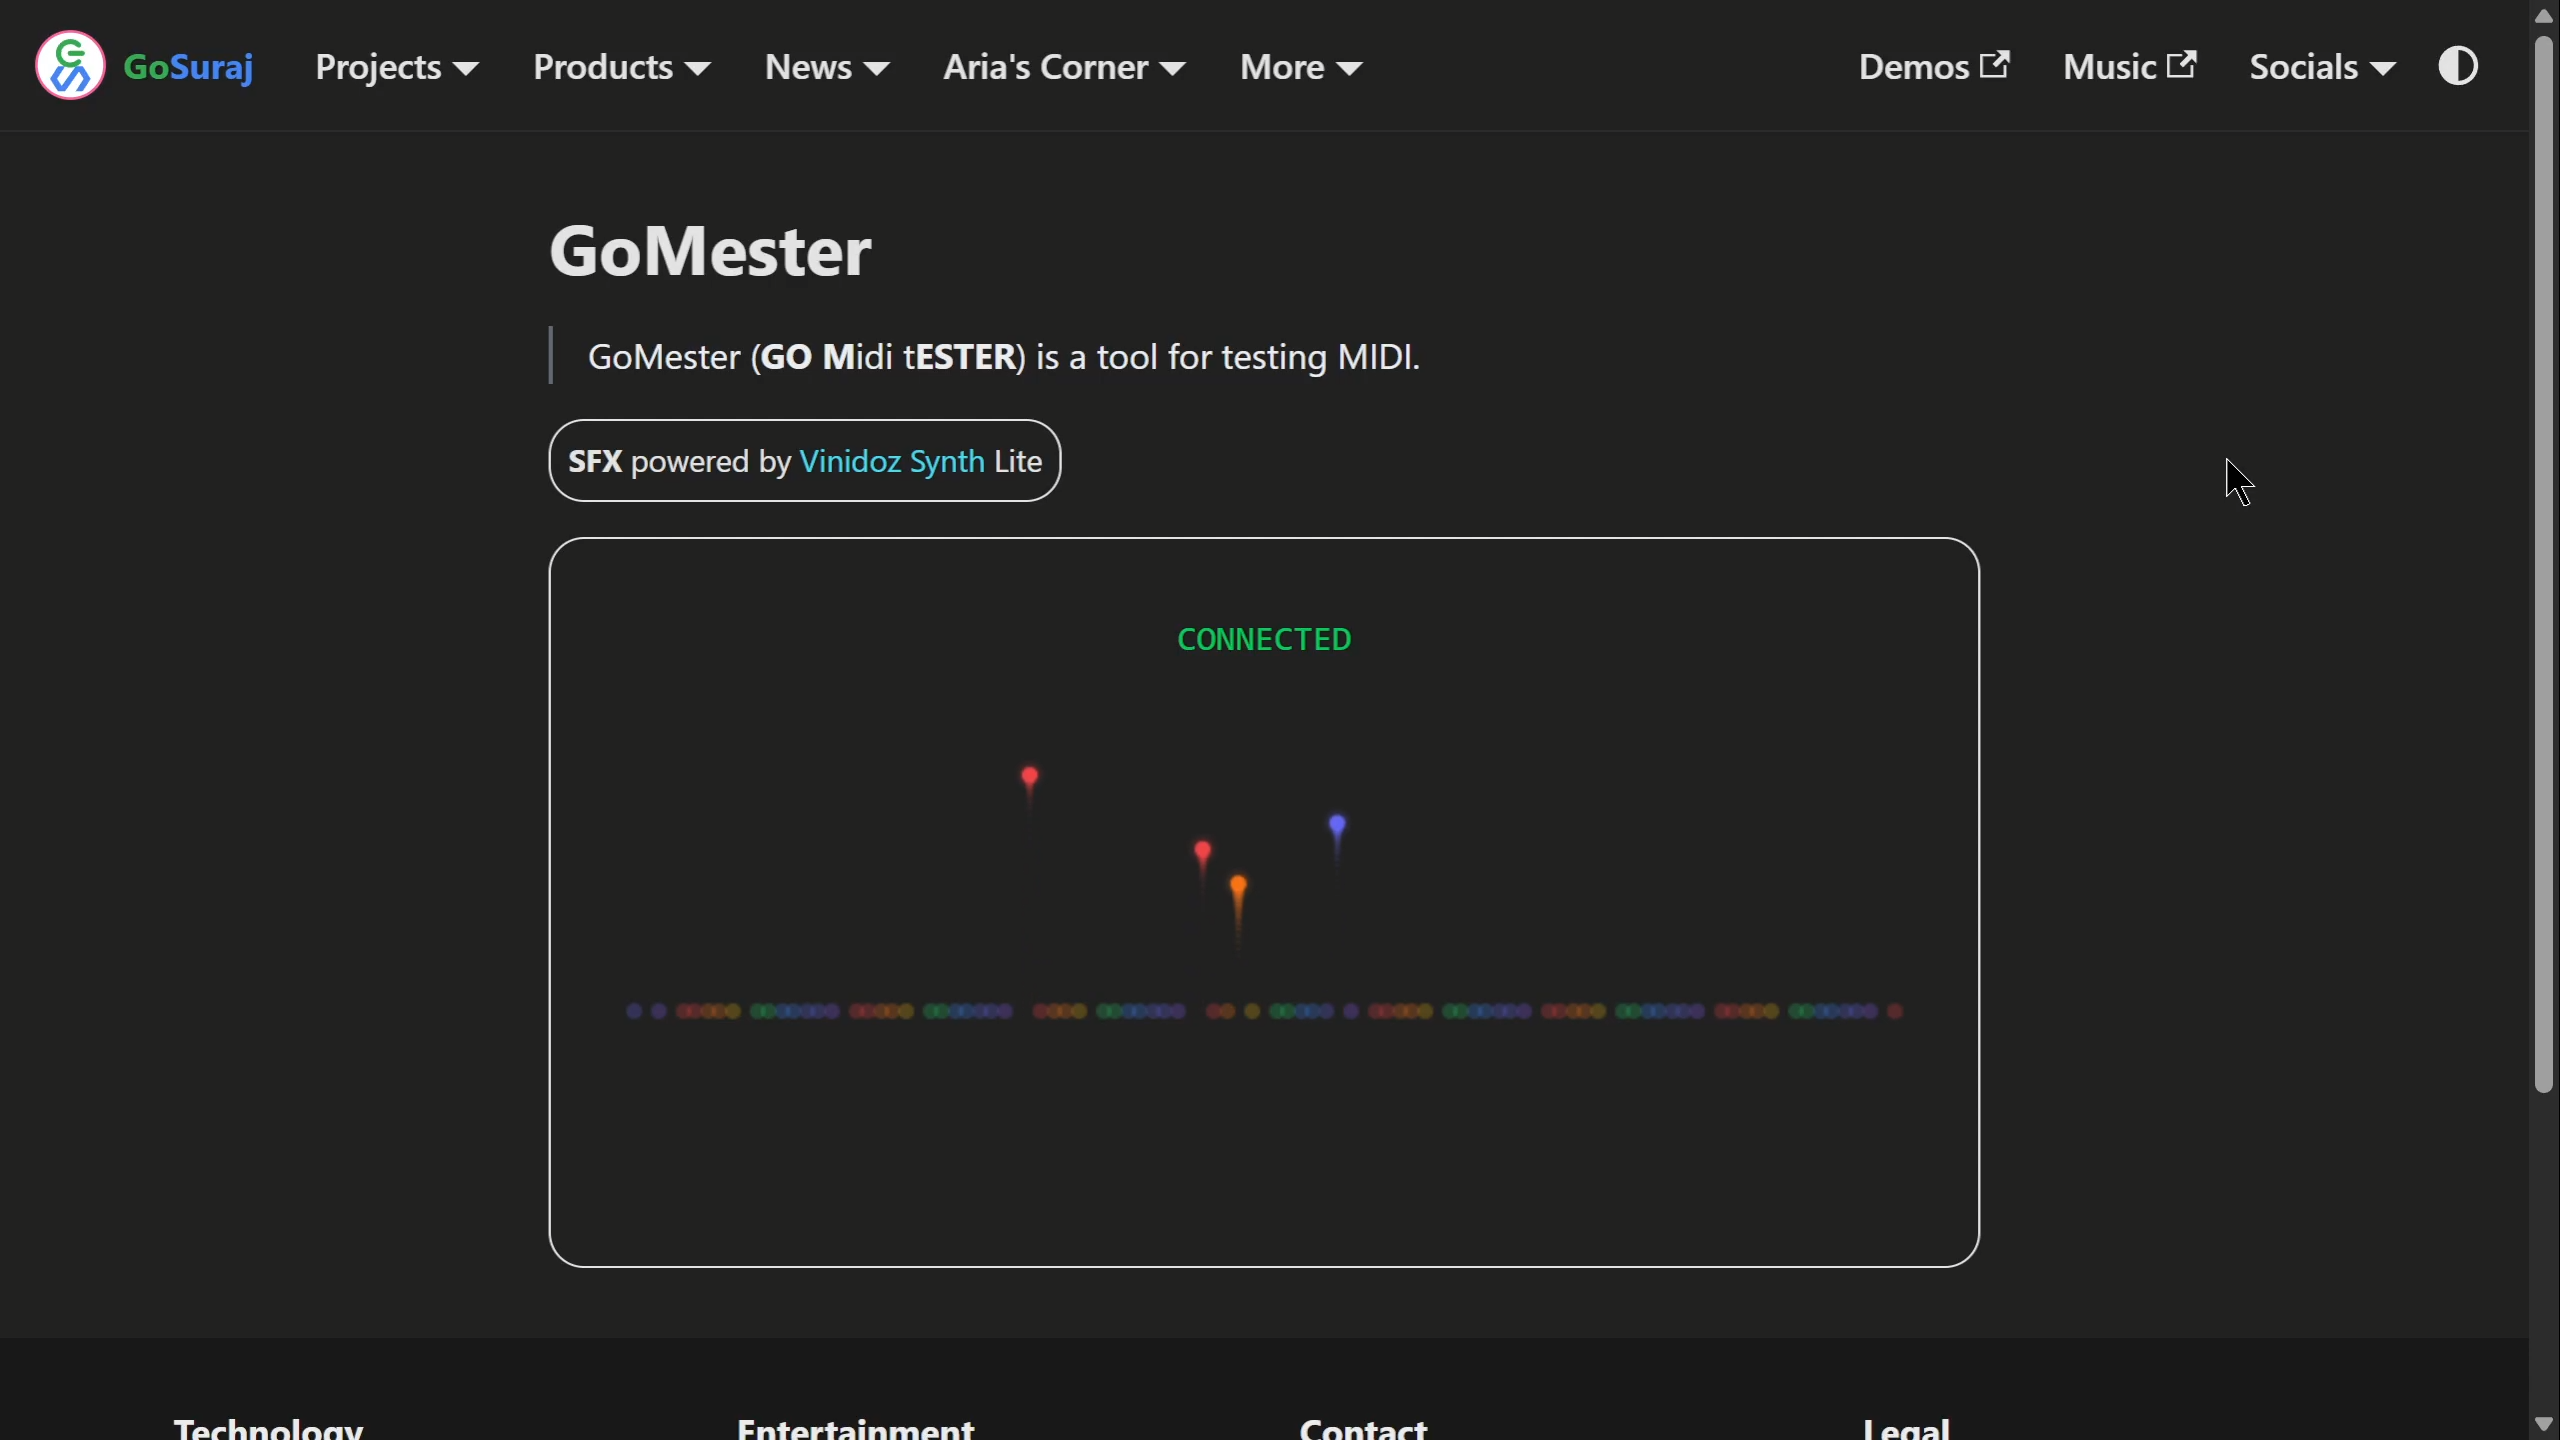Click the orange falling note marker

pyautogui.click(x=1239, y=886)
